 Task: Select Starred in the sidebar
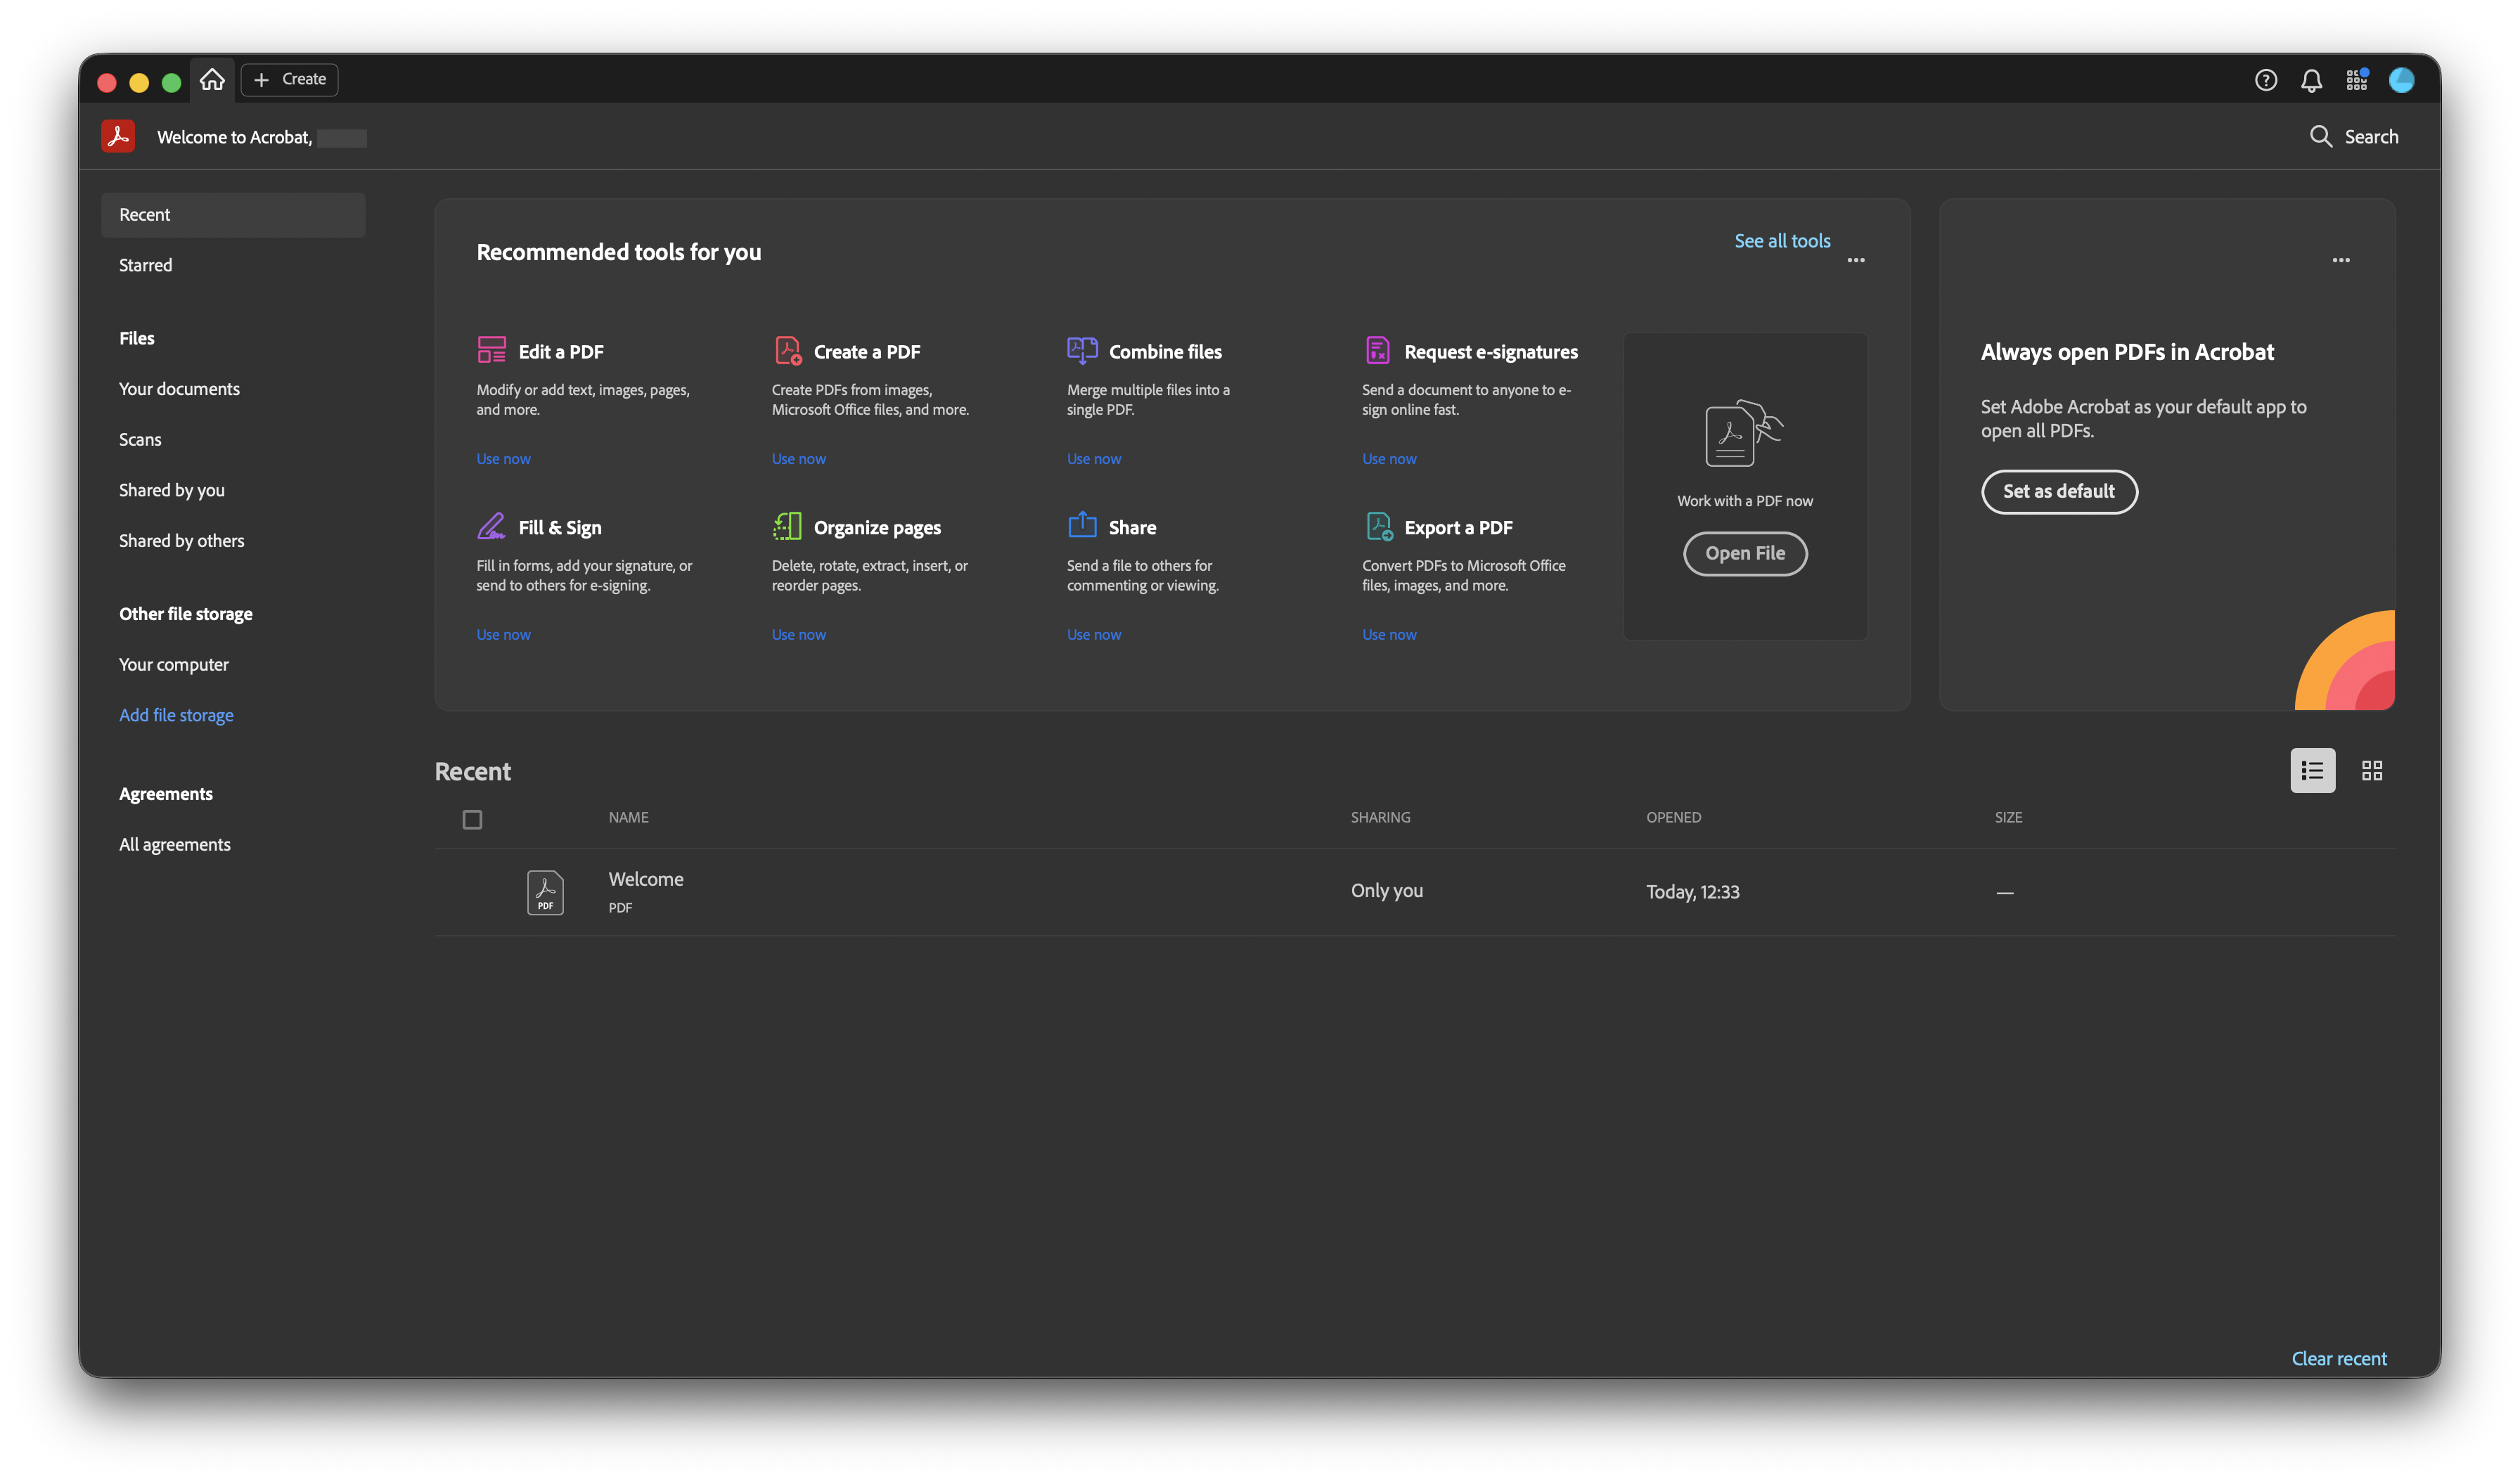pyautogui.click(x=146, y=265)
